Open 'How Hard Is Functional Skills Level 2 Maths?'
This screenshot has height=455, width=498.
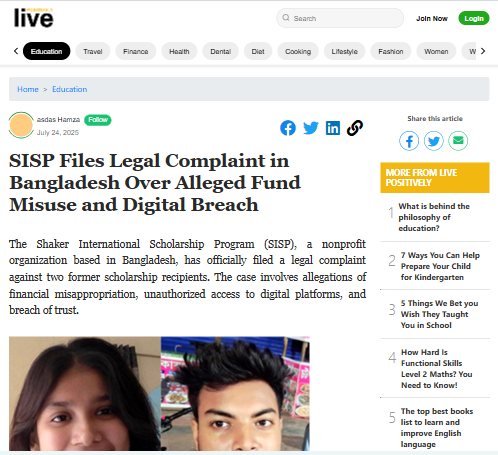coord(437,368)
